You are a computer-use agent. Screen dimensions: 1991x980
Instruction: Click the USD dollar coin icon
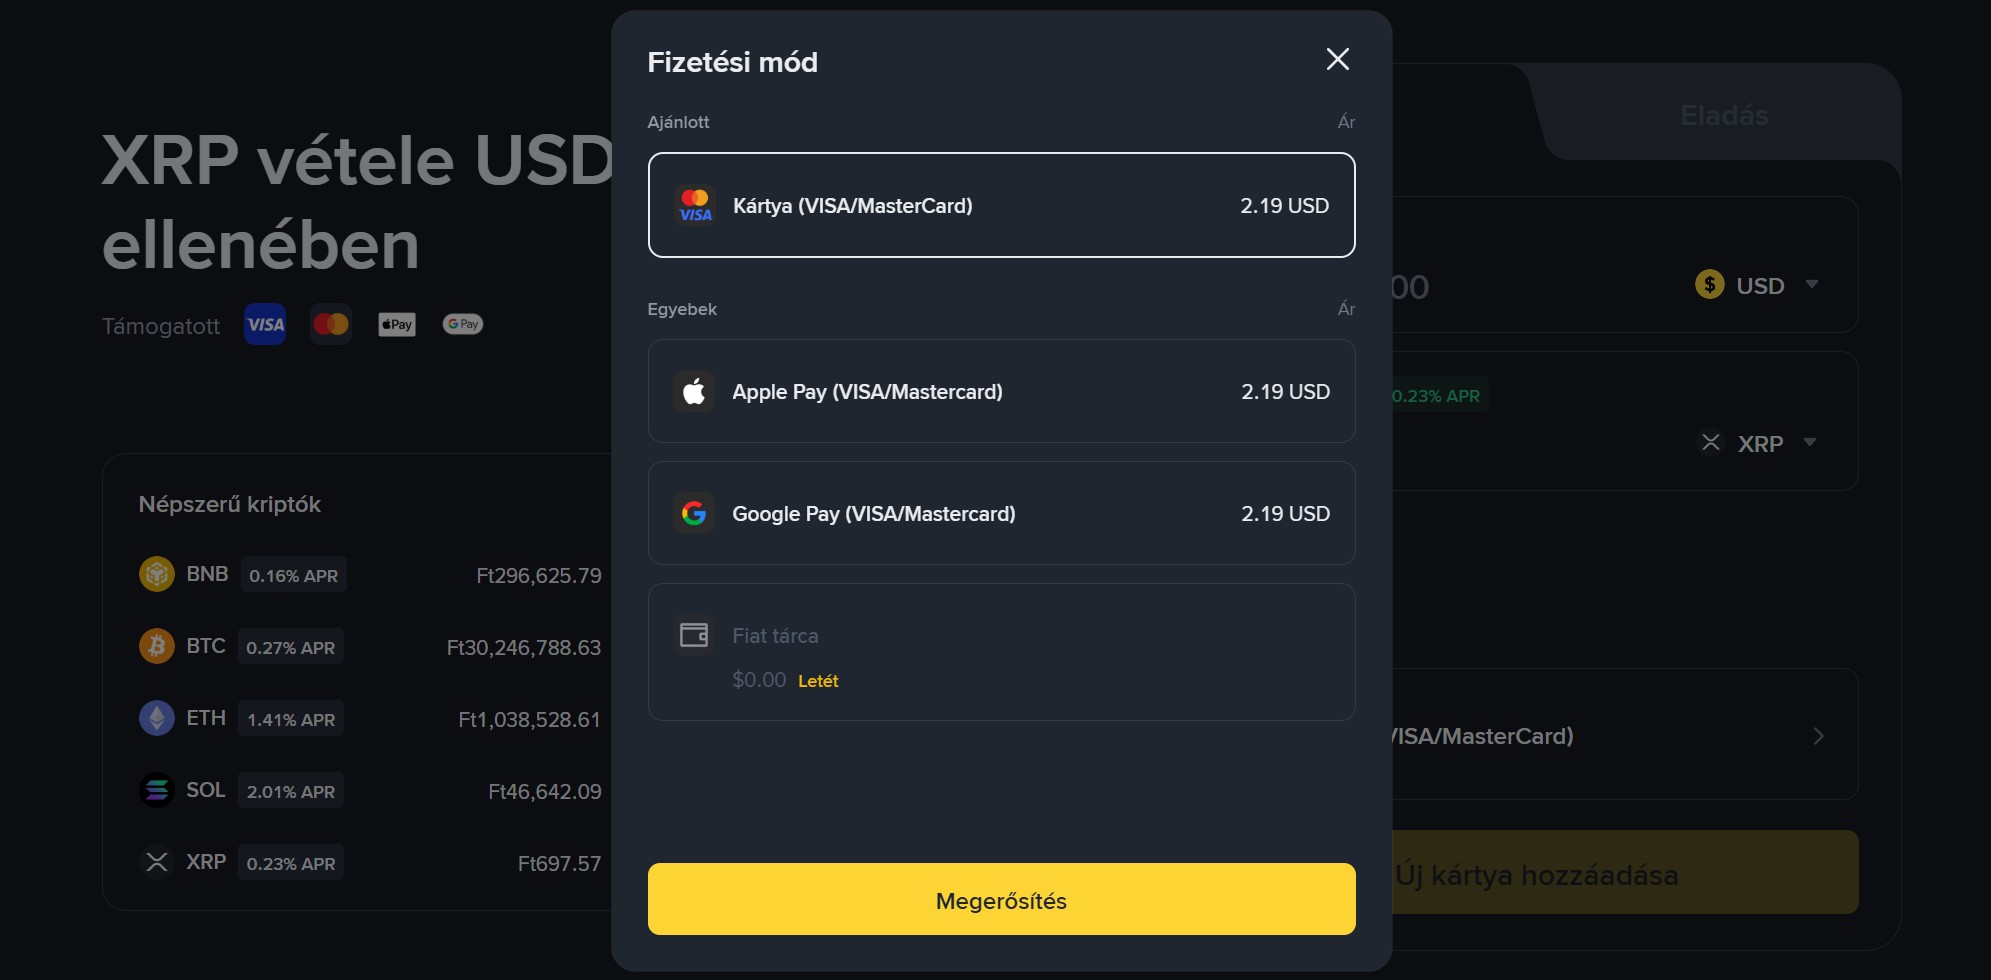click(x=1710, y=285)
